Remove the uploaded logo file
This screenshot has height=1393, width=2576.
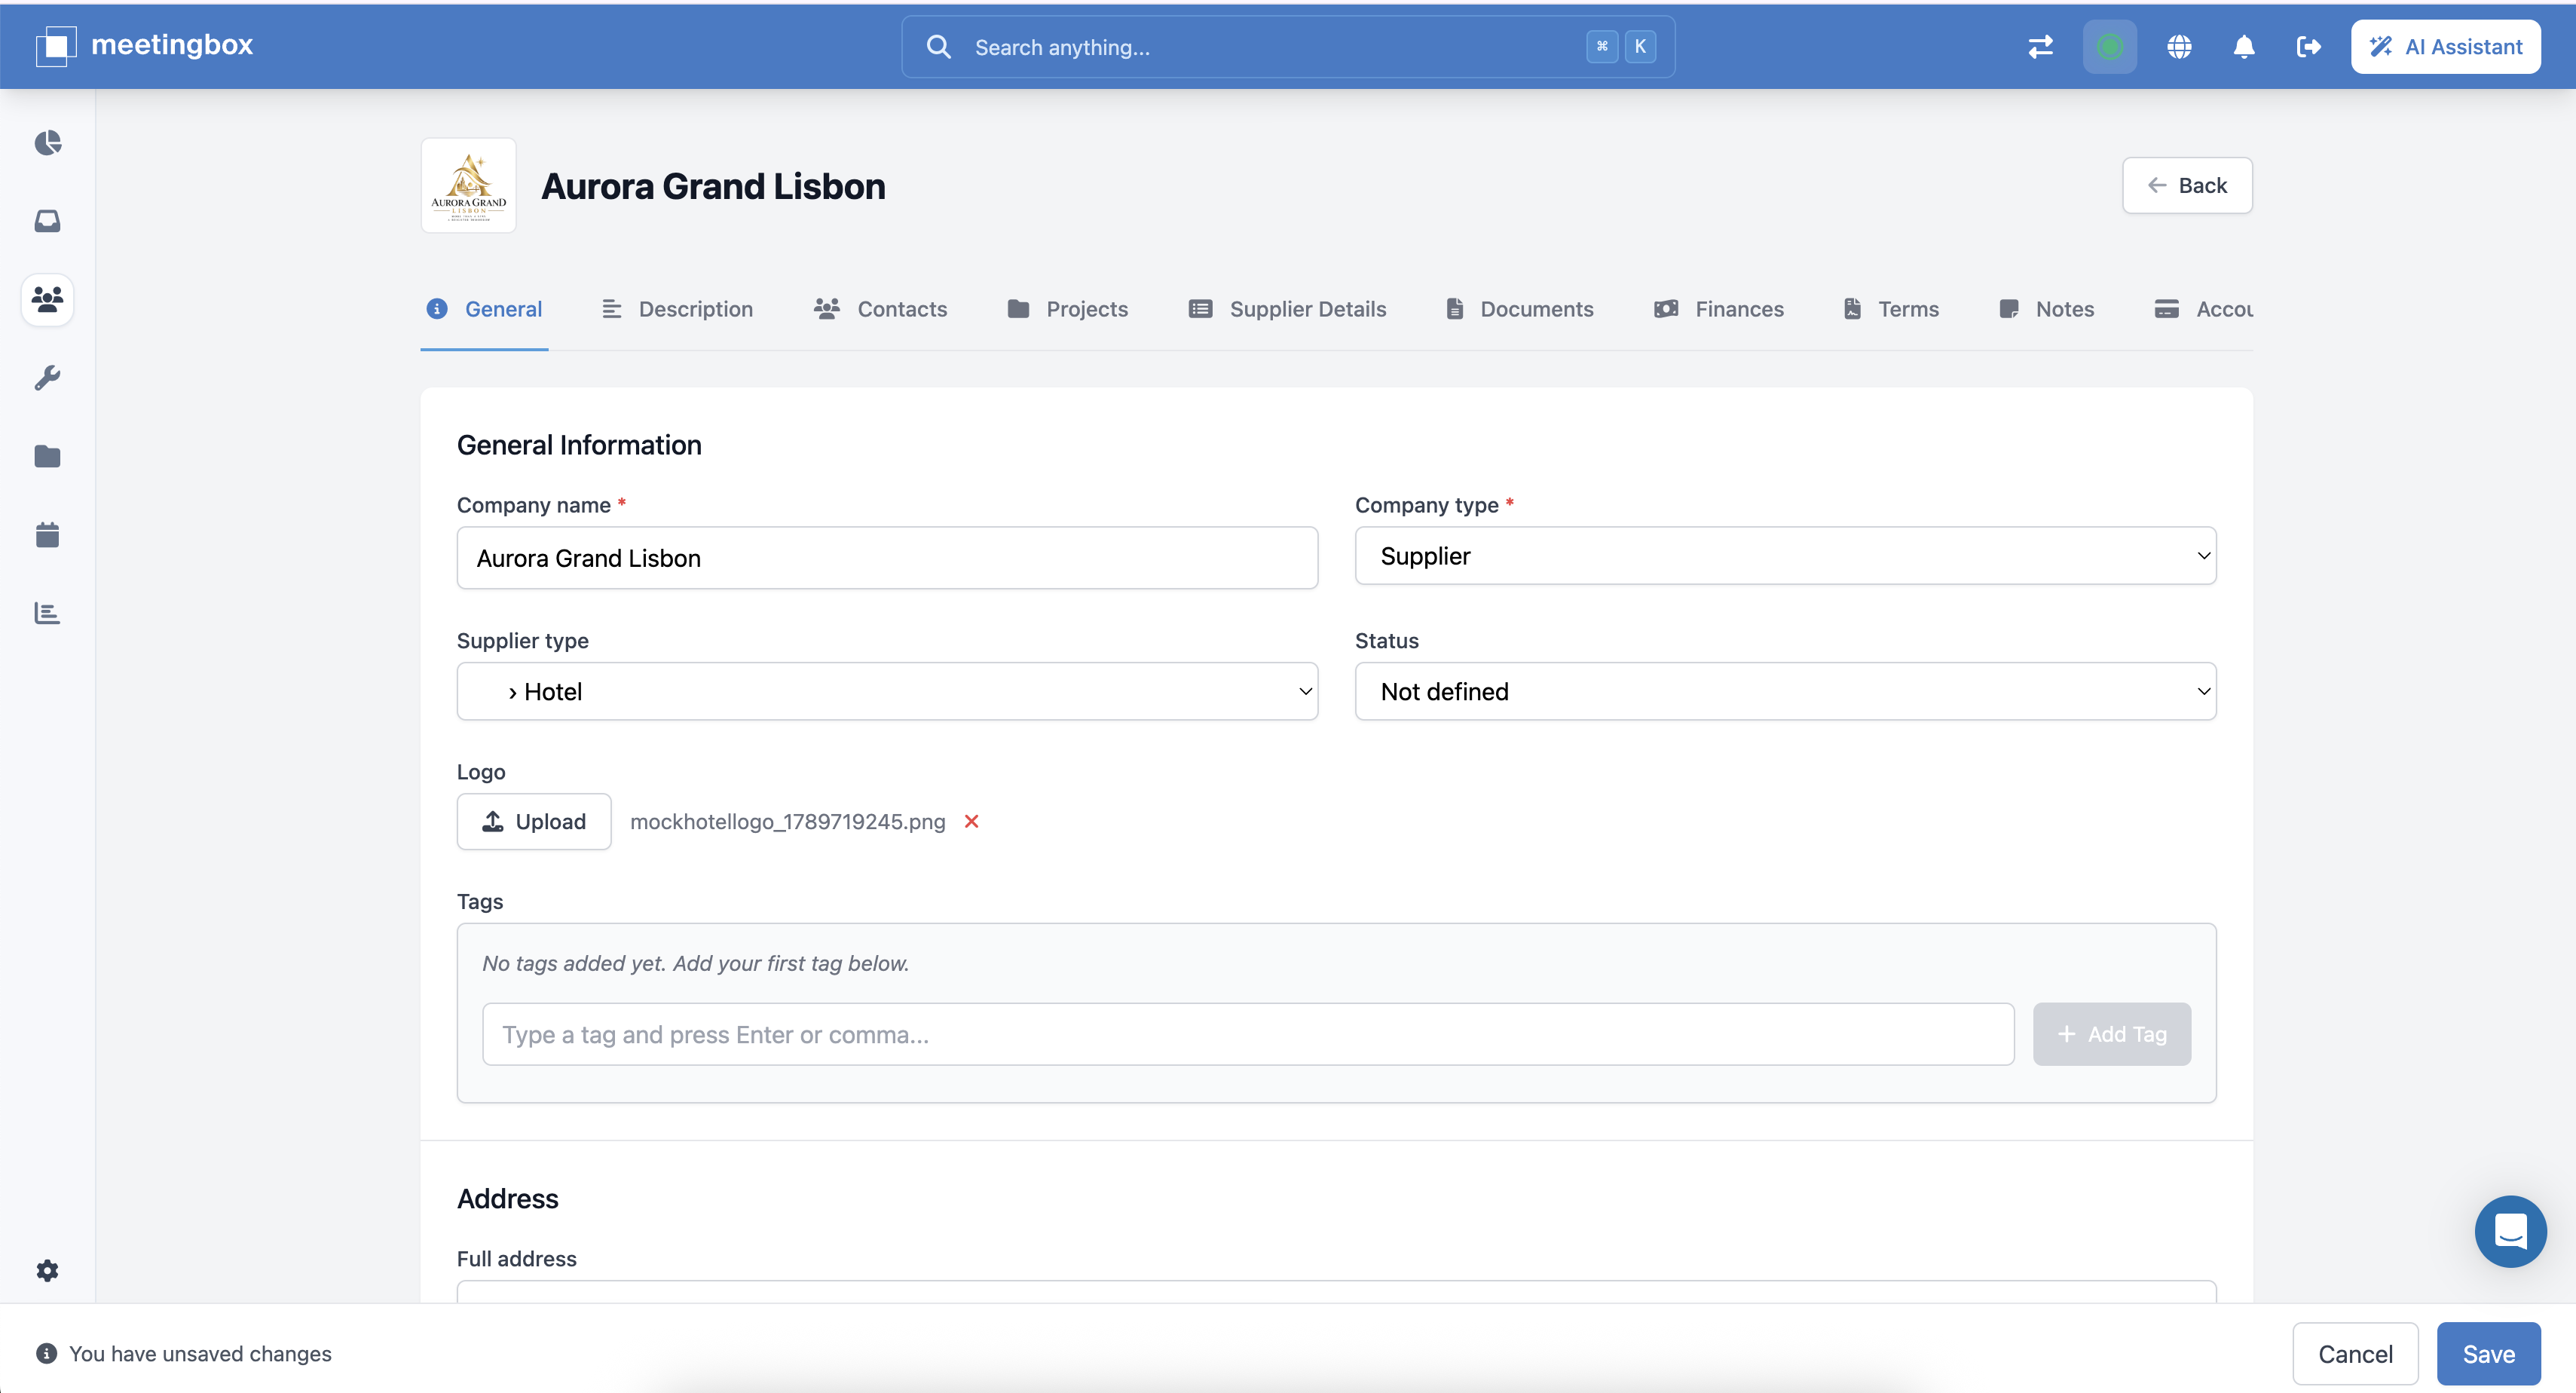click(971, 821)
